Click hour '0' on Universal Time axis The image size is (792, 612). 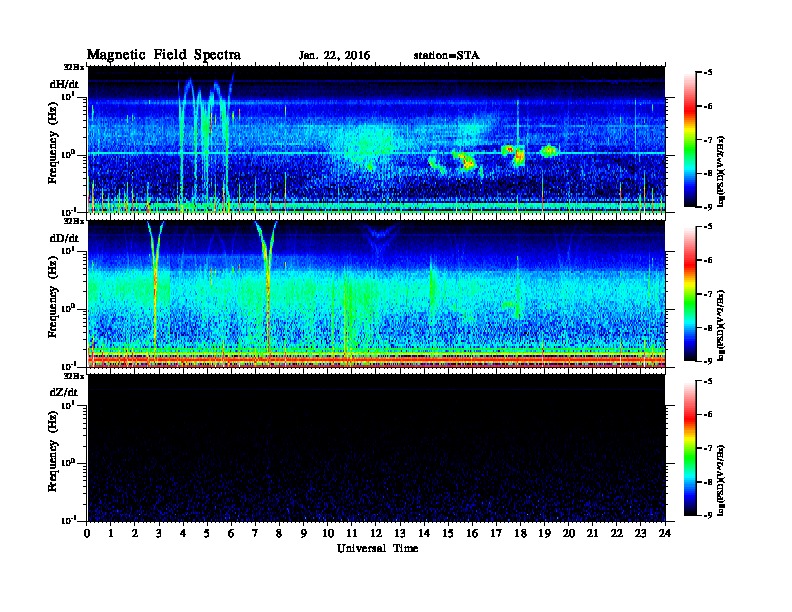[87, 533]
